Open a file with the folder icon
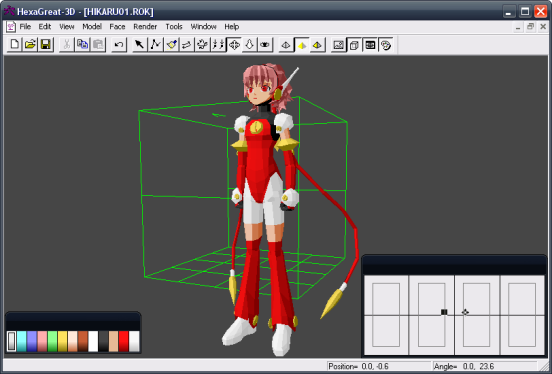Image resolution: width=552 pixels, height=374 pixels. [x=30, y=45]
